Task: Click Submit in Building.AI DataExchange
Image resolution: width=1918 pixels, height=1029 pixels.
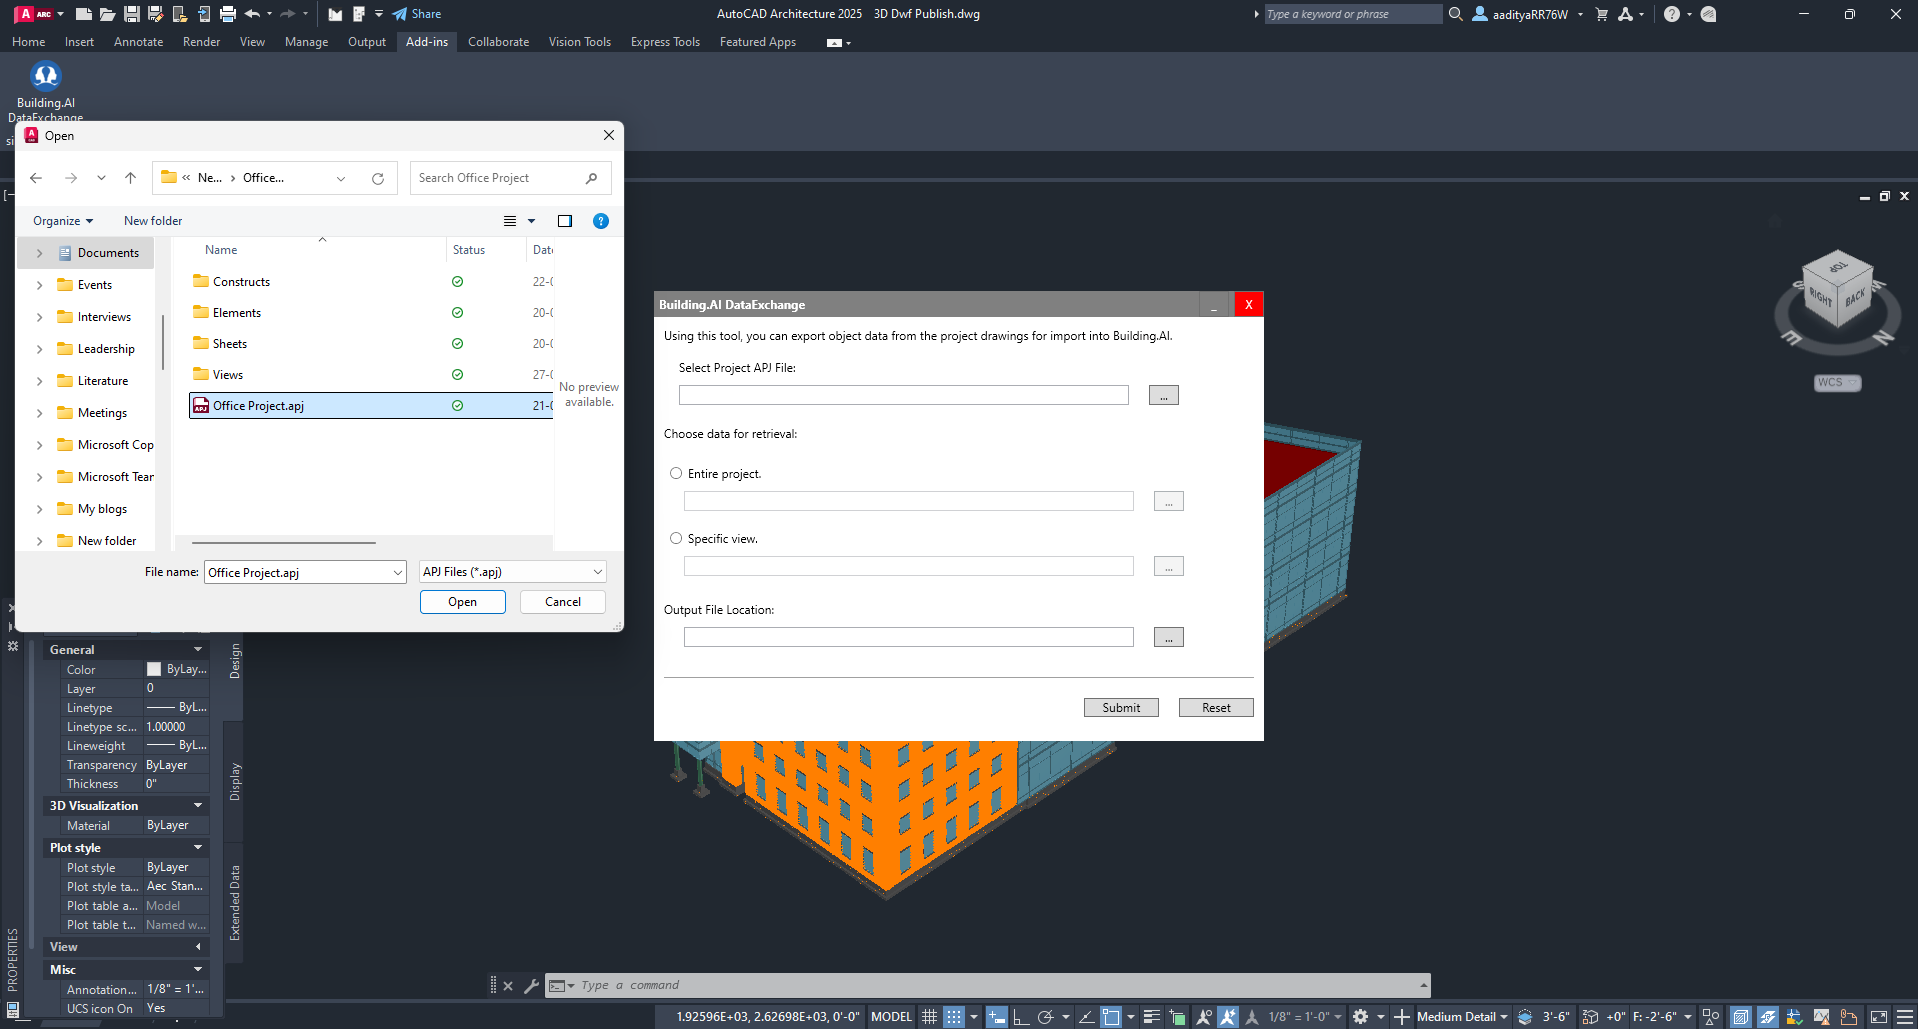Action: click(1121, 708)
